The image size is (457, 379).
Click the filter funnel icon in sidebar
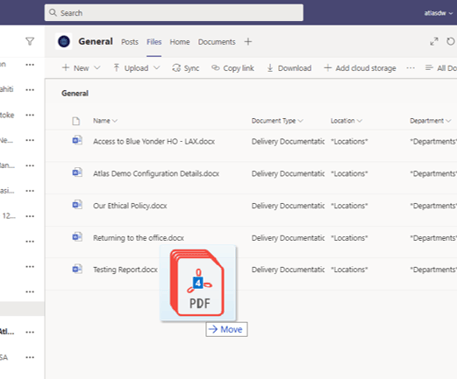point(30,41)
